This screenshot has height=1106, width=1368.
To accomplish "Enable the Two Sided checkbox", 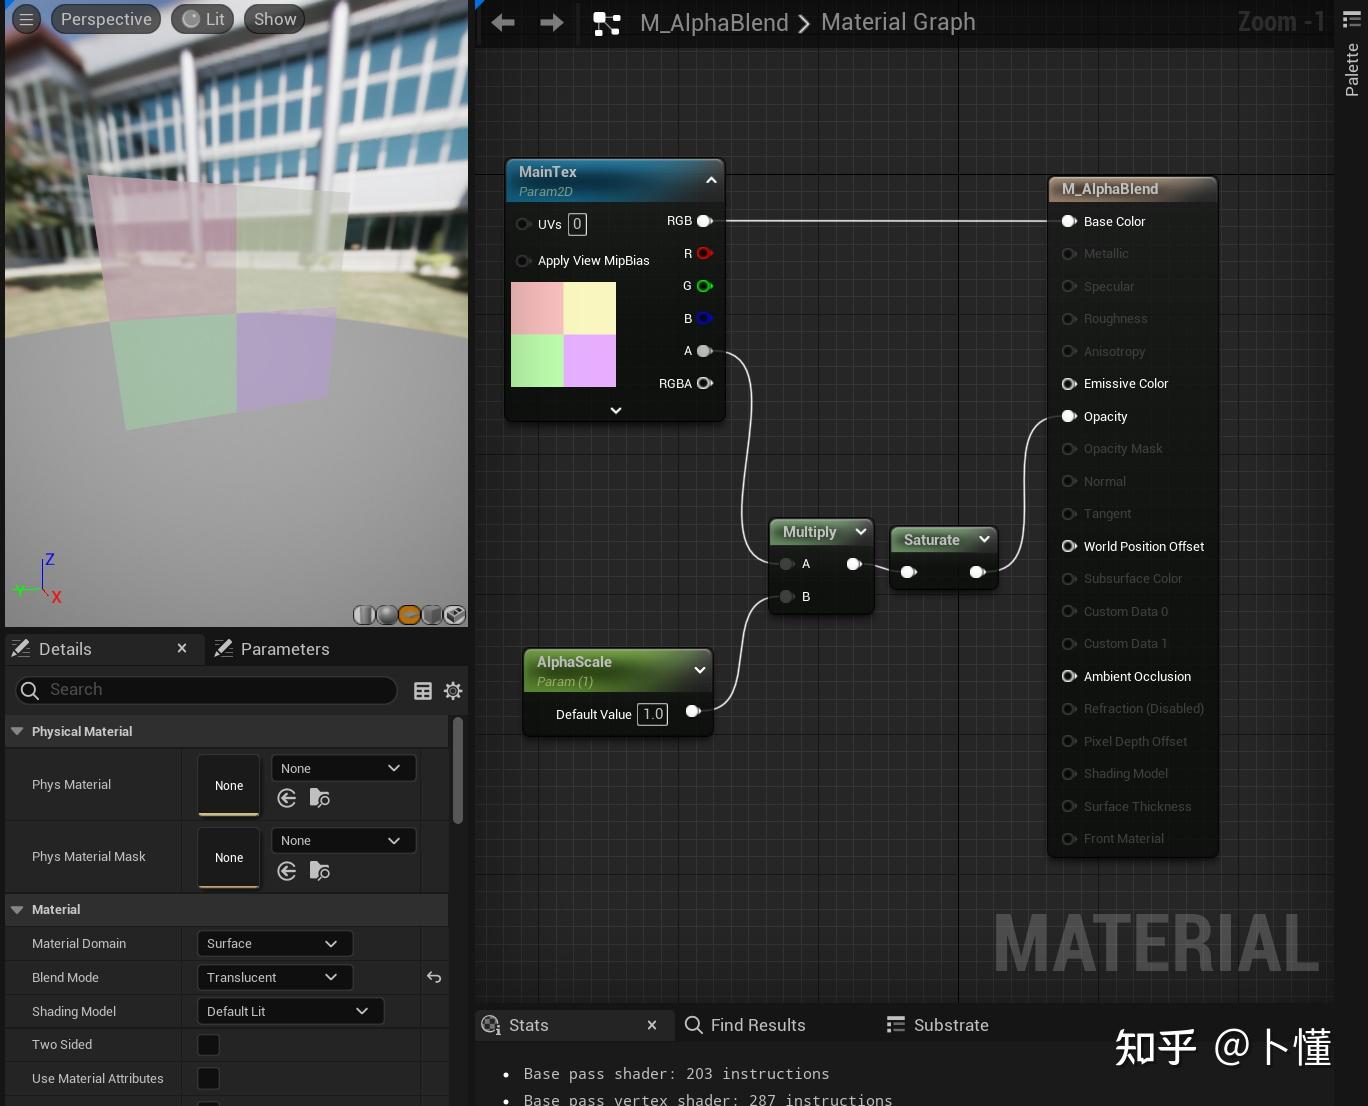I will (207, 1044).
